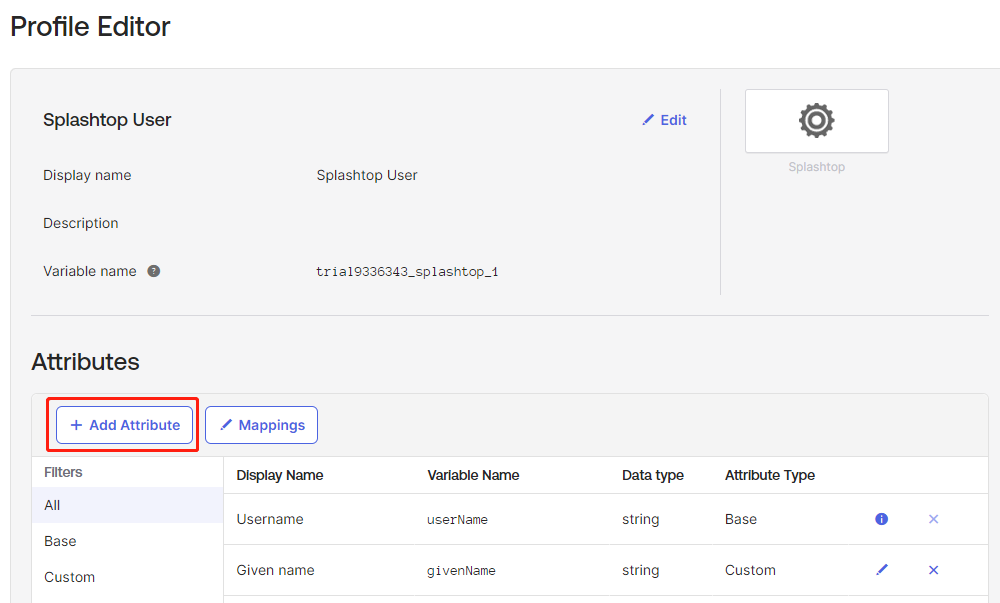Click the givenName variable name cell
Screen dimensions: 1000x603
pos(461,570)
